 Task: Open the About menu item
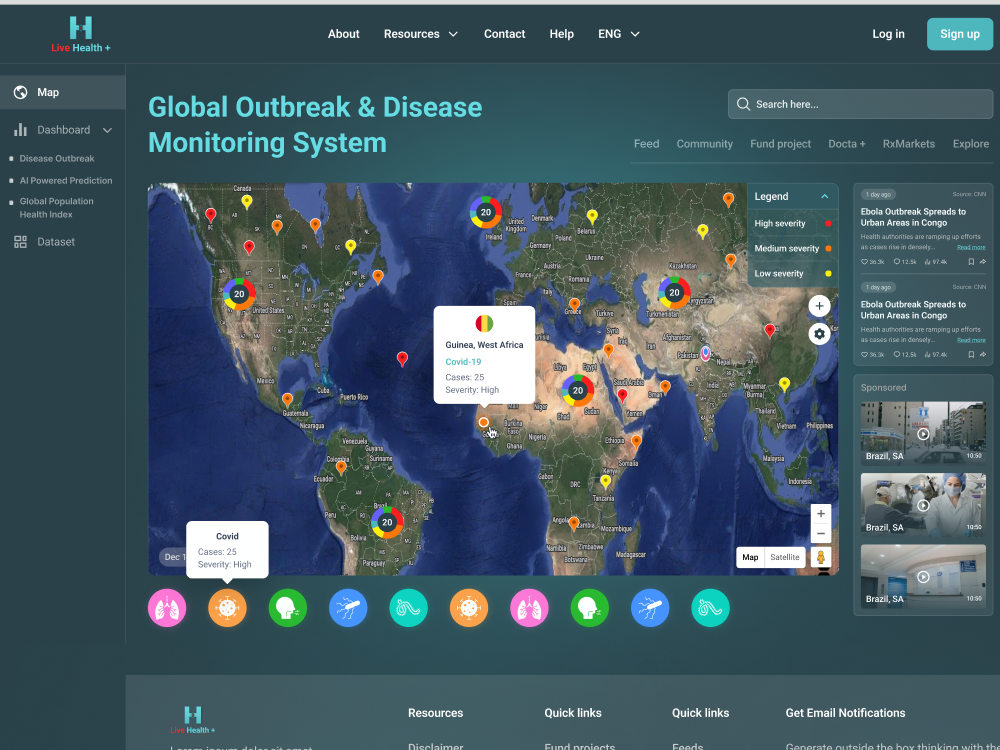coord(344,34)
